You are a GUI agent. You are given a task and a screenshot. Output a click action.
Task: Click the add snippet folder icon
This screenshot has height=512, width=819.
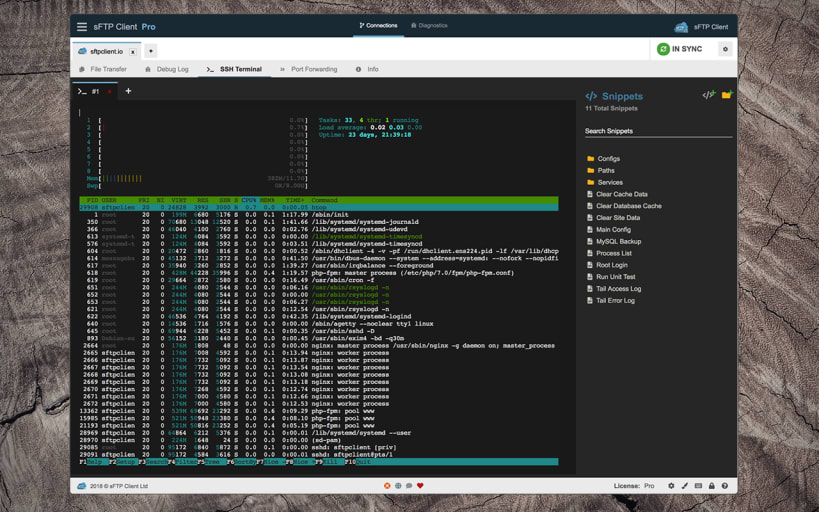[x=727, y=95]
